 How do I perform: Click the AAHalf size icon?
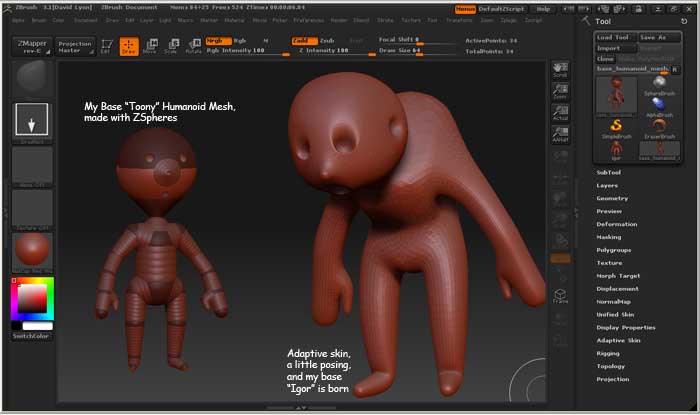click(560, 134)
